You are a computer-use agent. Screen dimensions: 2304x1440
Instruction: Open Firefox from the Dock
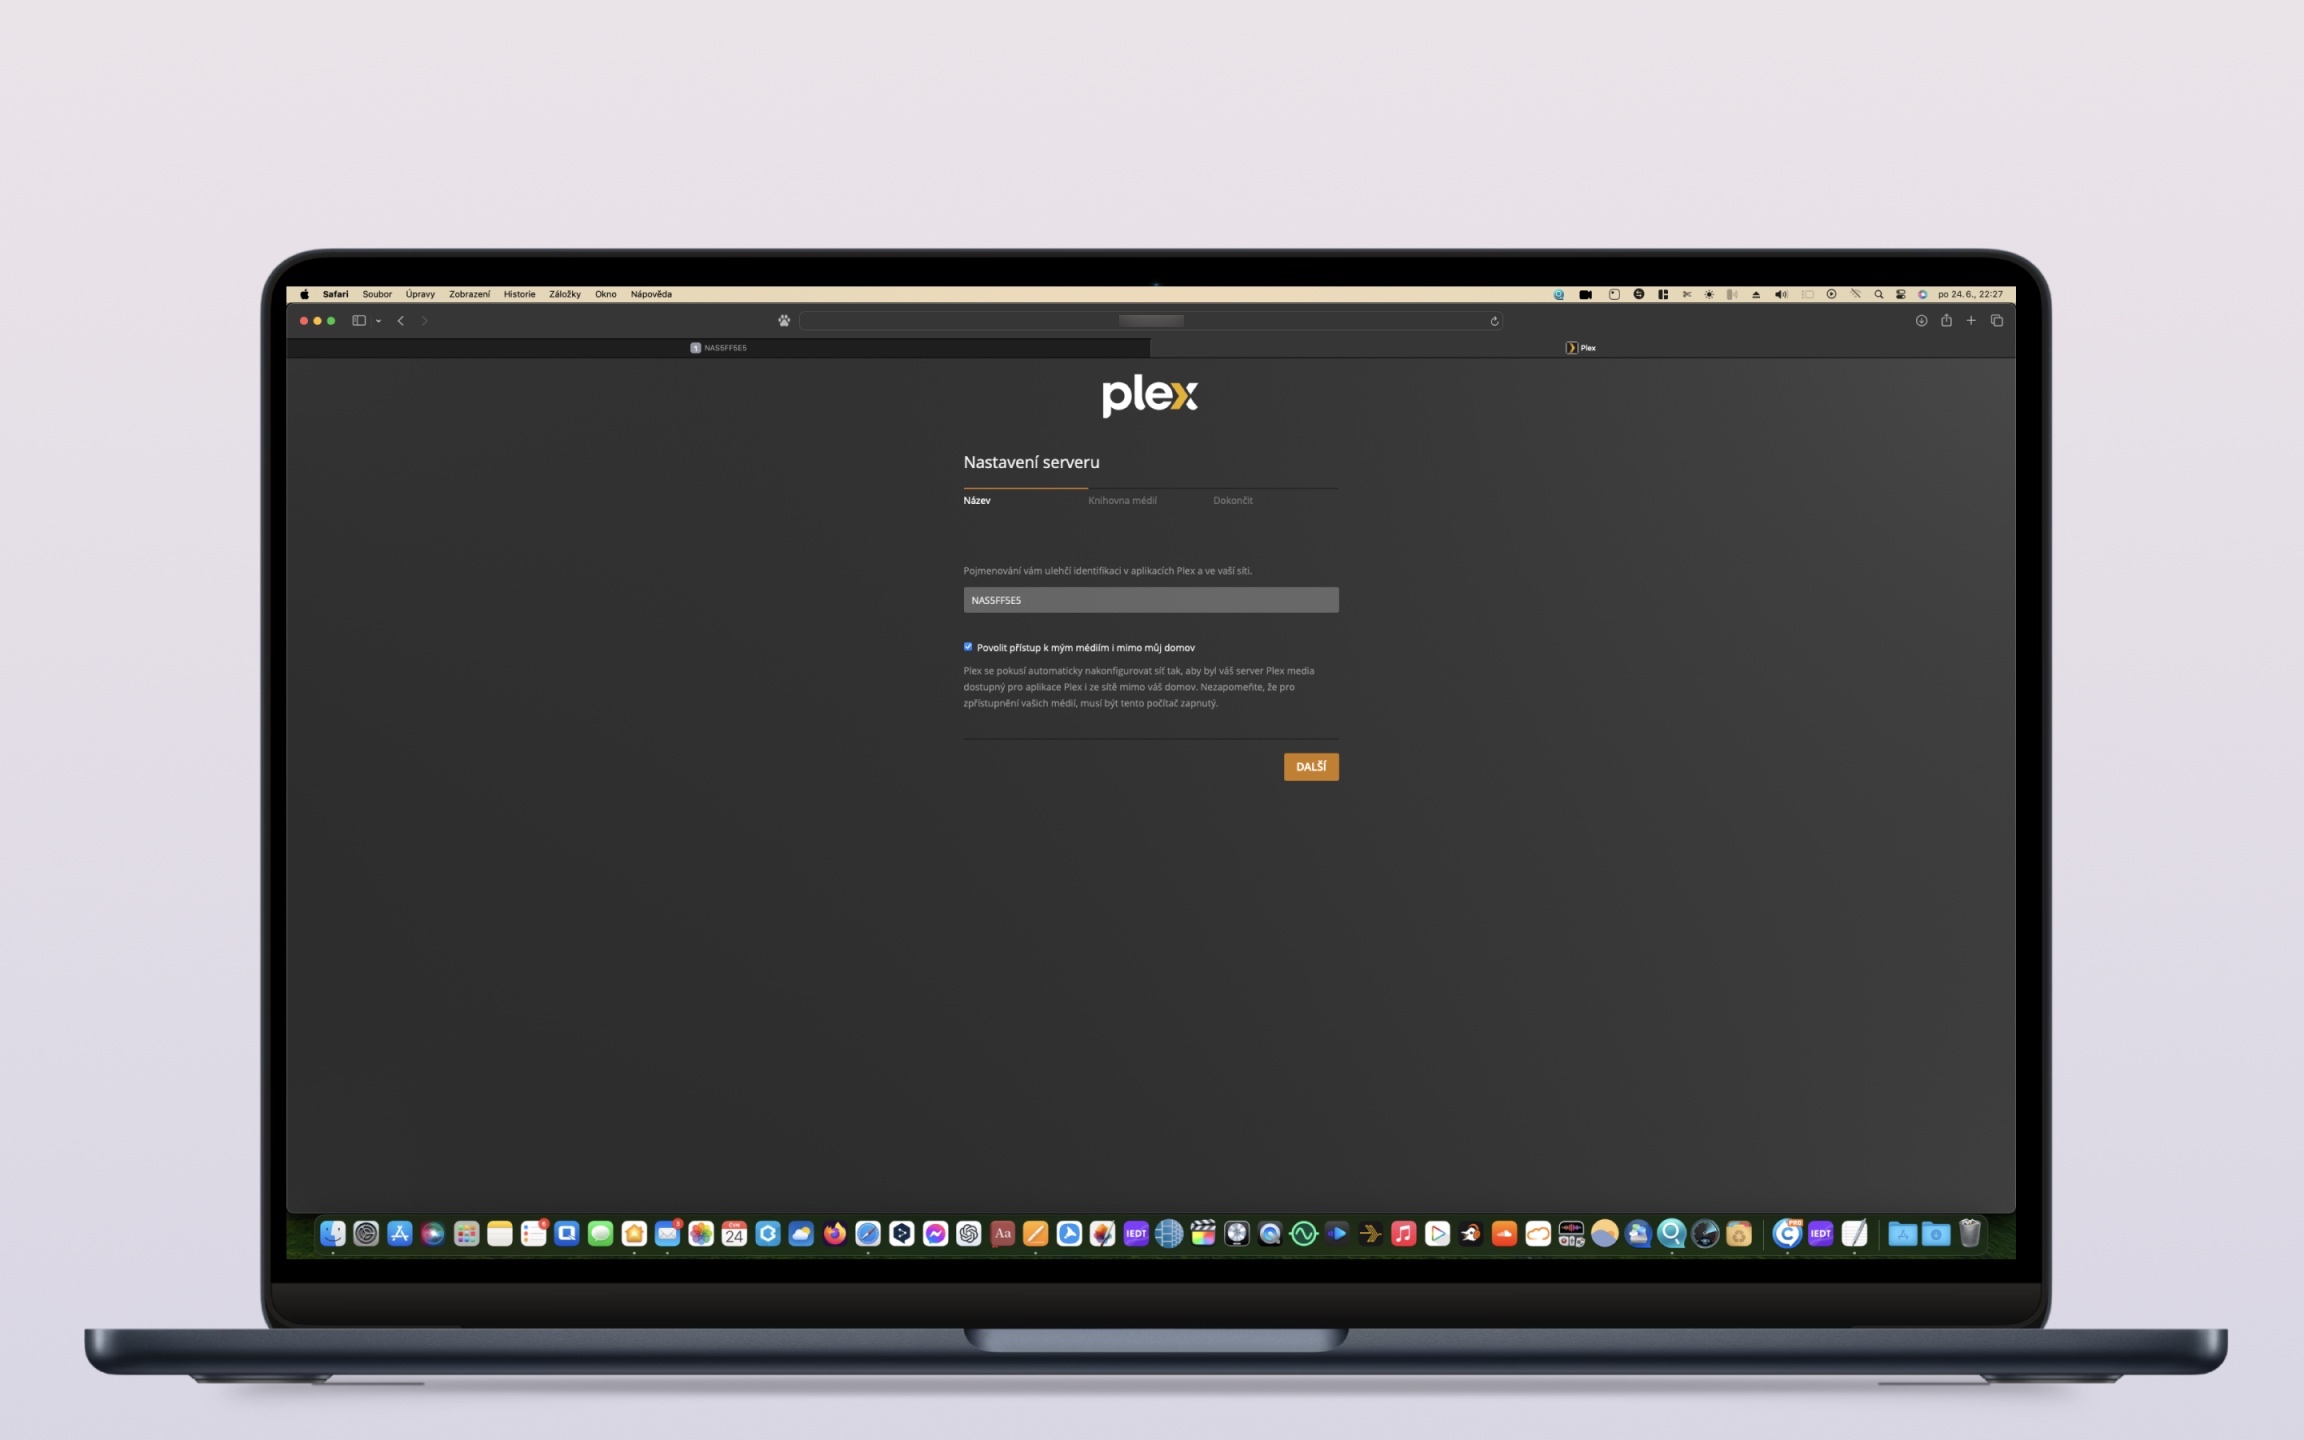[x=834, y=1234]
